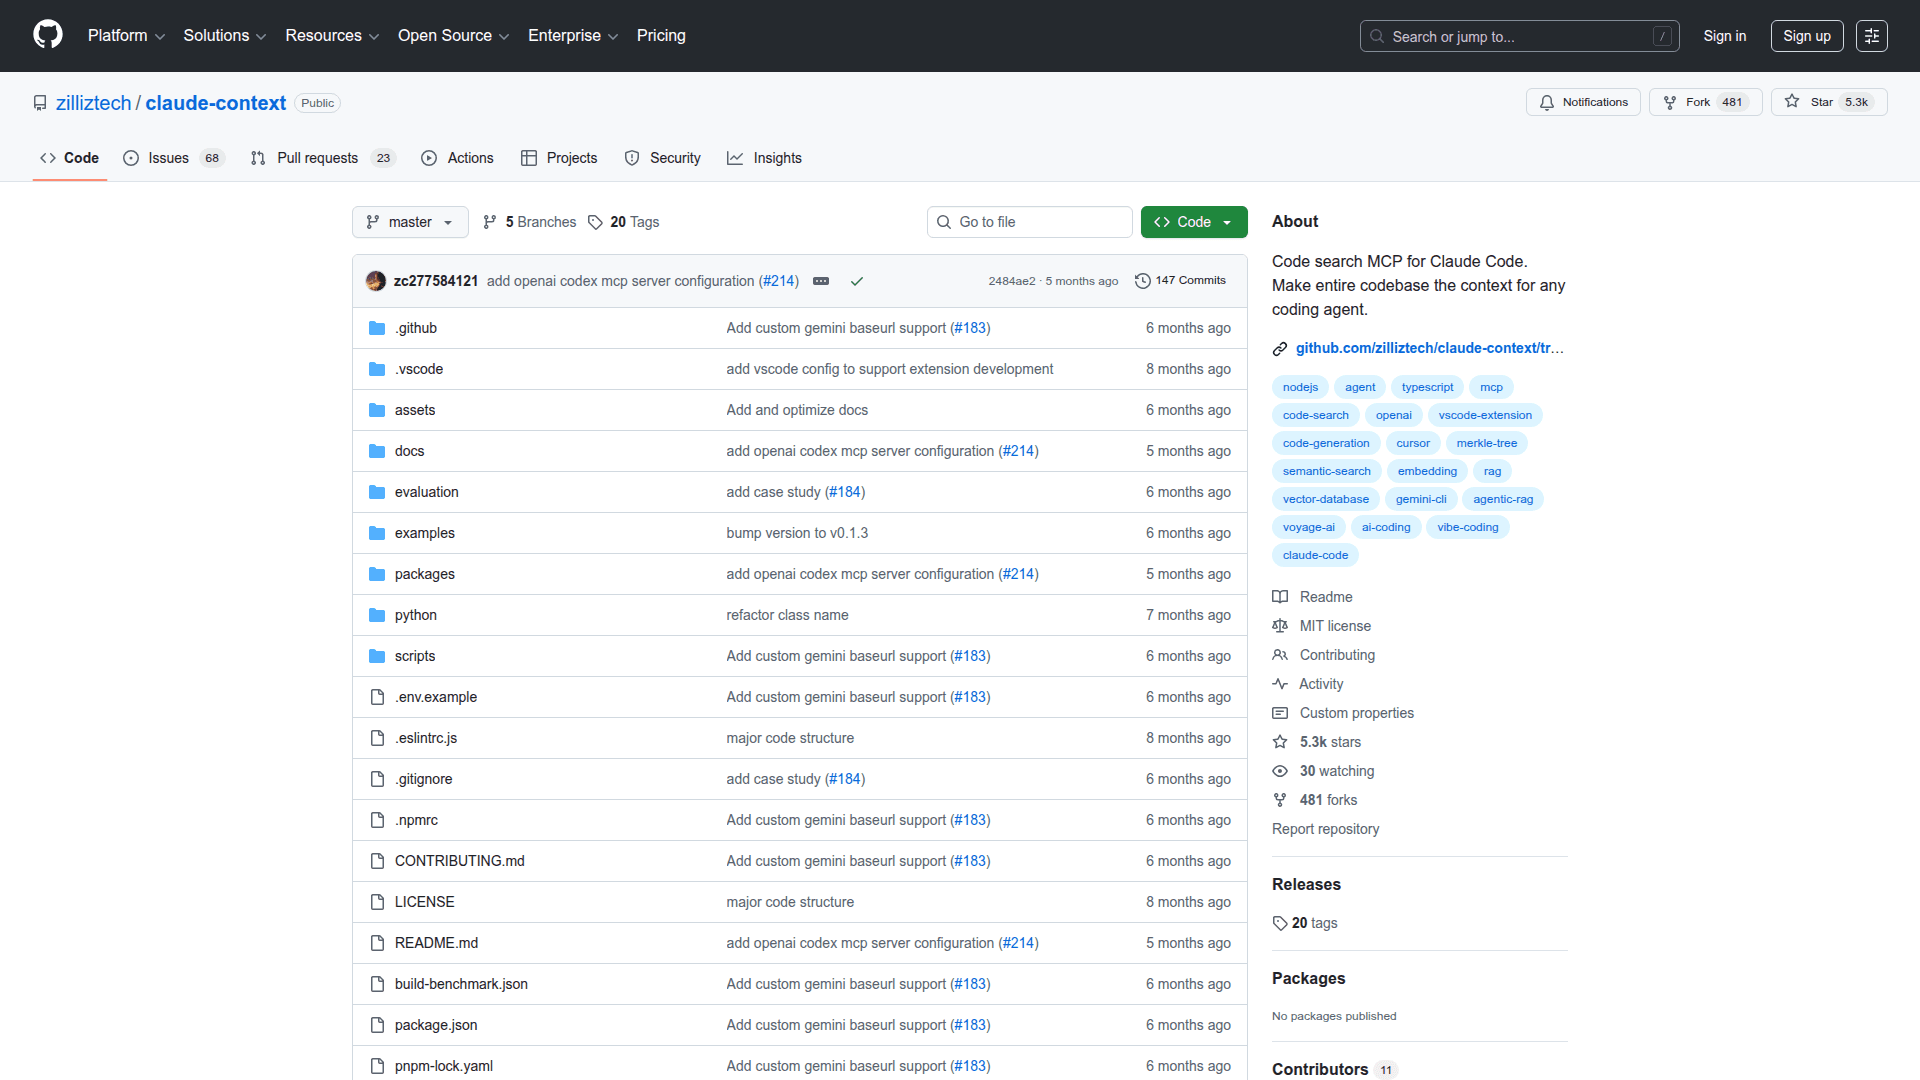Click the GitHub logo icon
The image size is (1920, 1080).
coord(48,35)
